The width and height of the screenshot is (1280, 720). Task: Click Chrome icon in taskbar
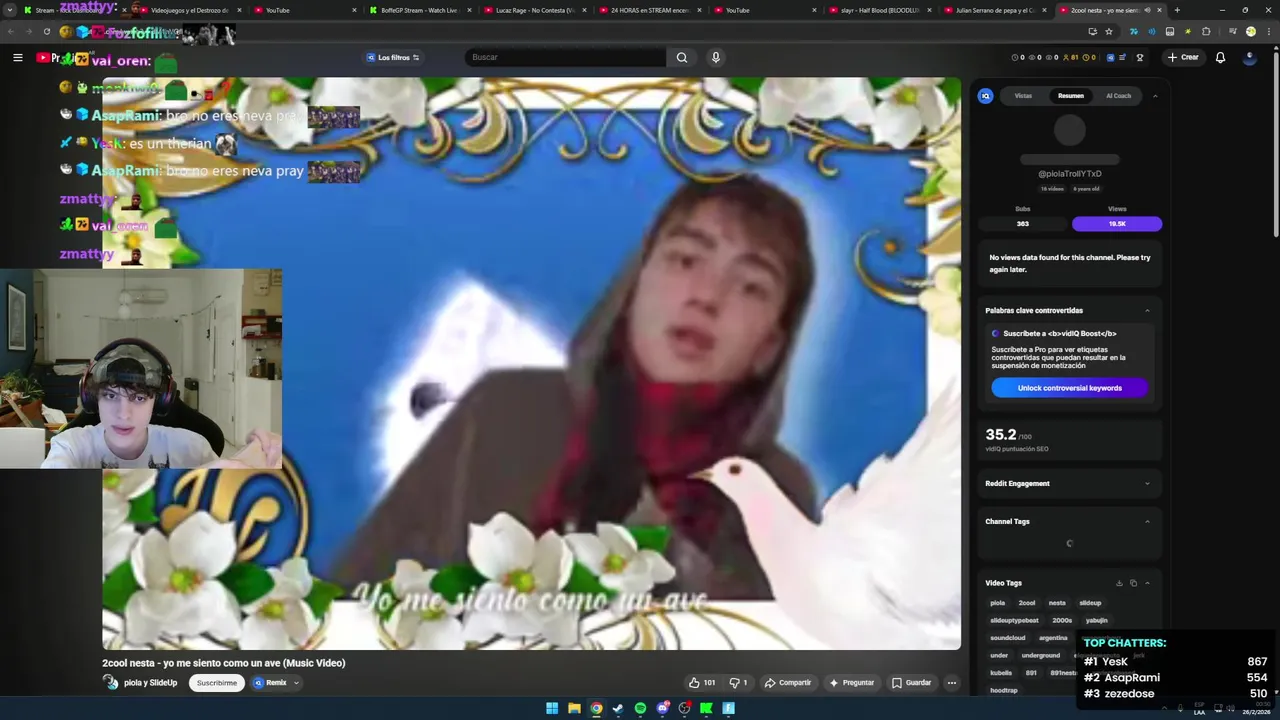pos(596,708)
